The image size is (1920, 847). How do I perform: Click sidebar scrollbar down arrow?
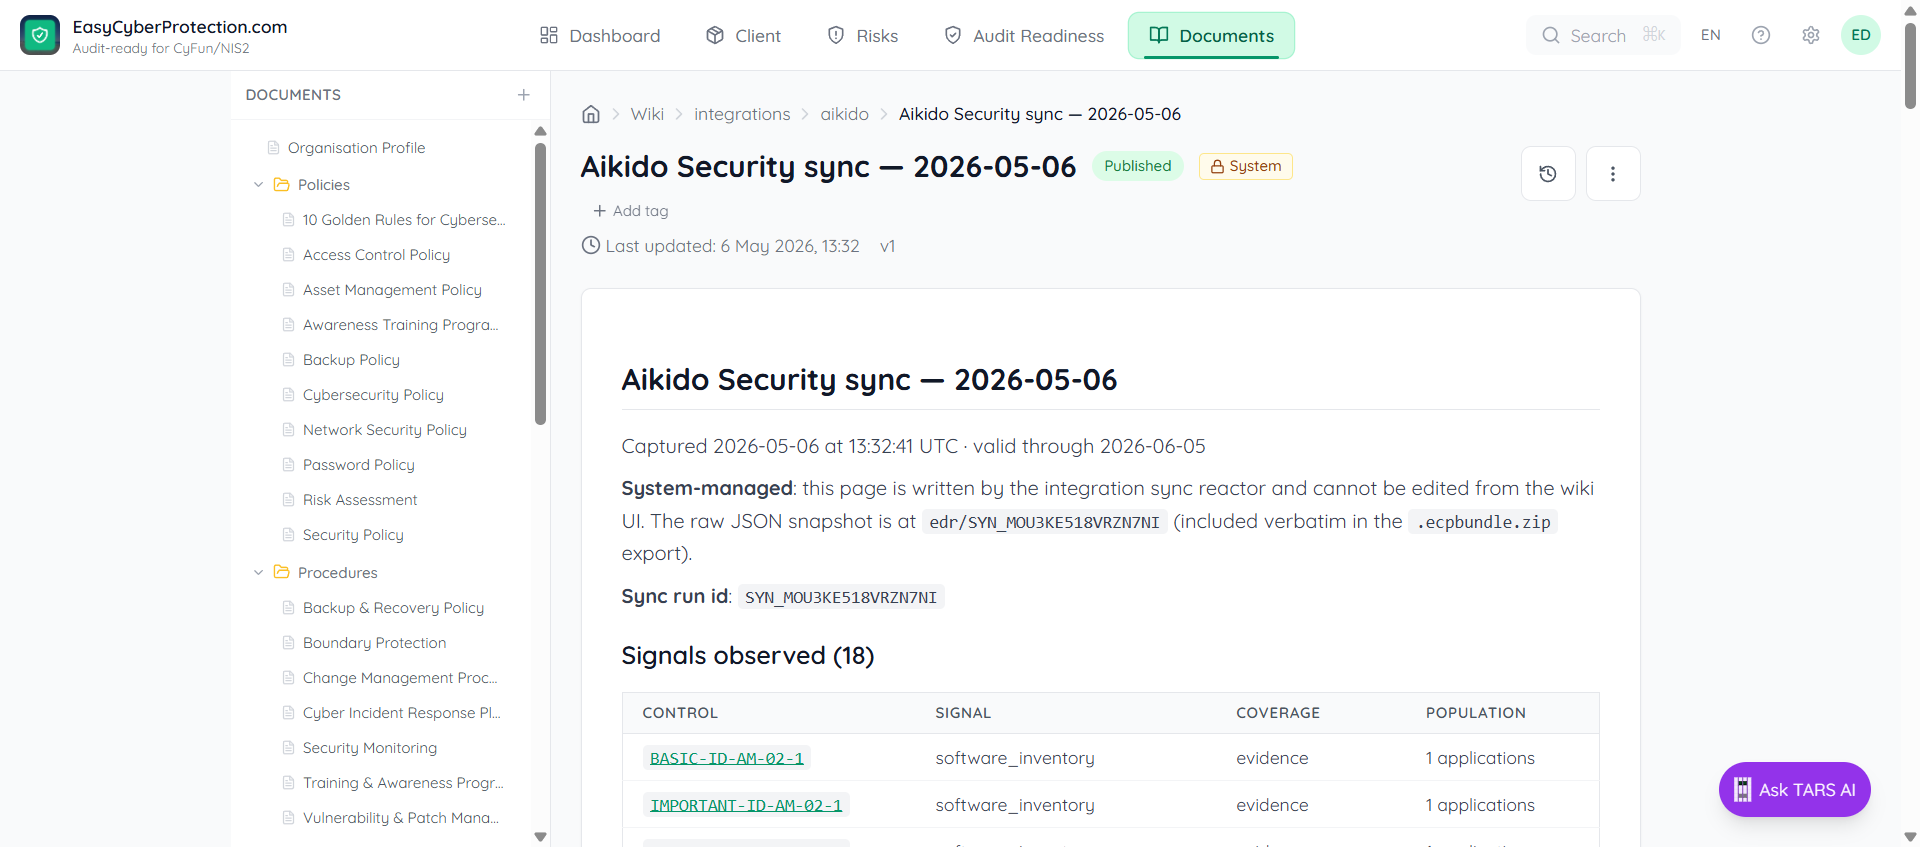point(540,837)
